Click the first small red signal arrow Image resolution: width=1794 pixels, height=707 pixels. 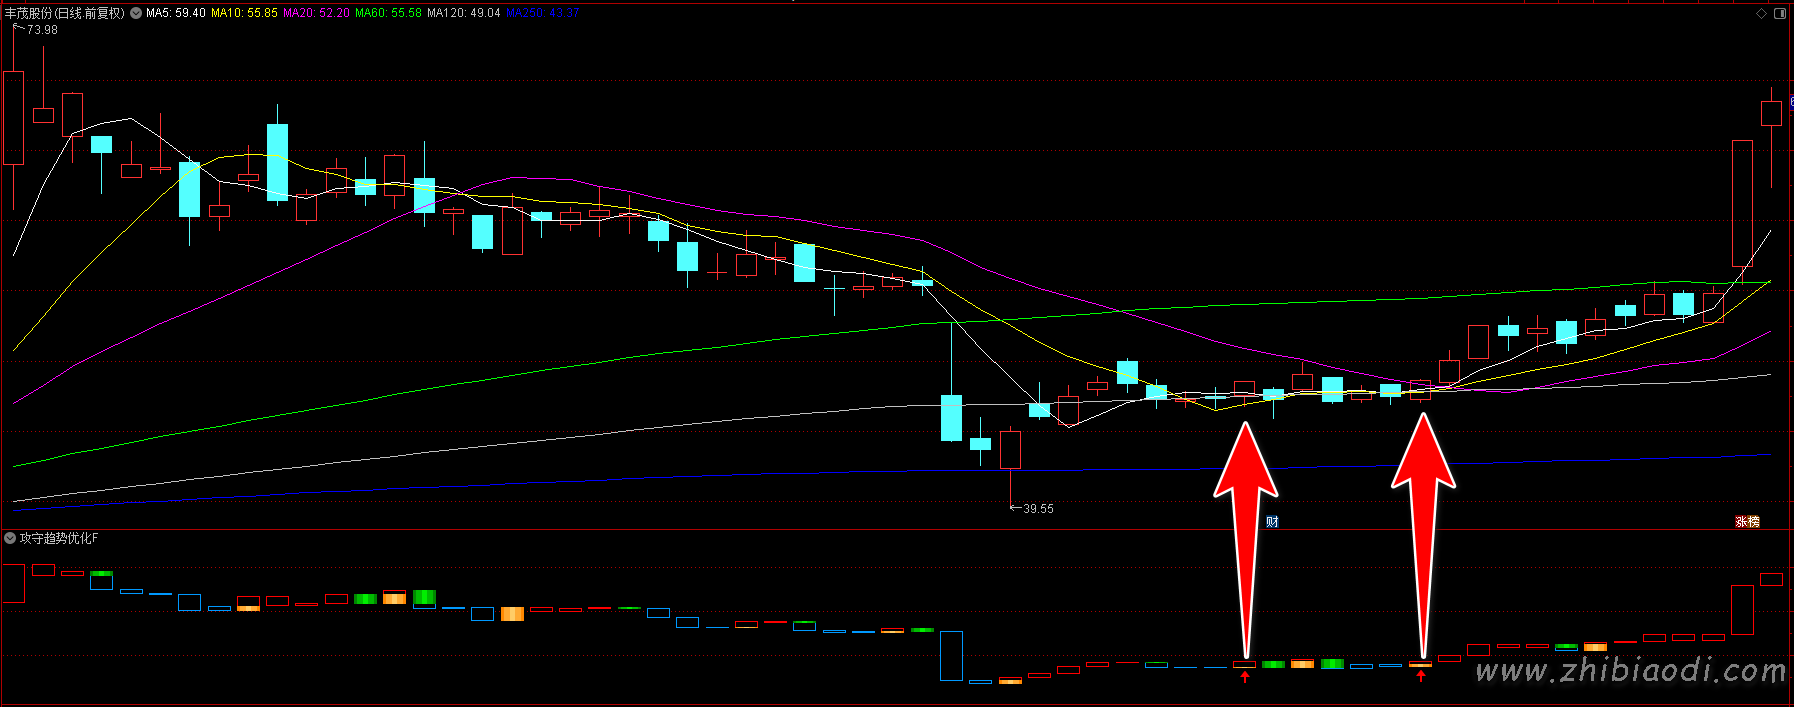pyautogui.click(x=1245, y=677)
